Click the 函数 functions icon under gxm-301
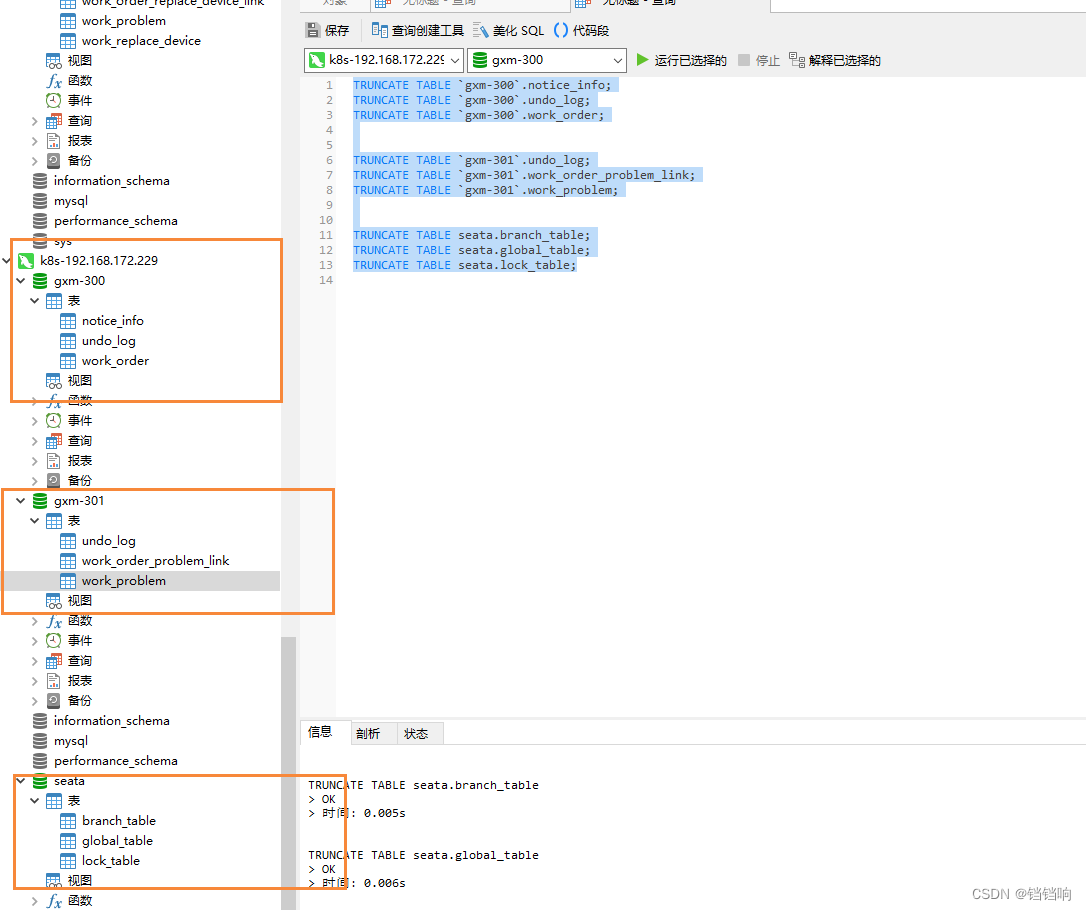The height and width of the screenshot is (910, 1086). tap(53, 621)
